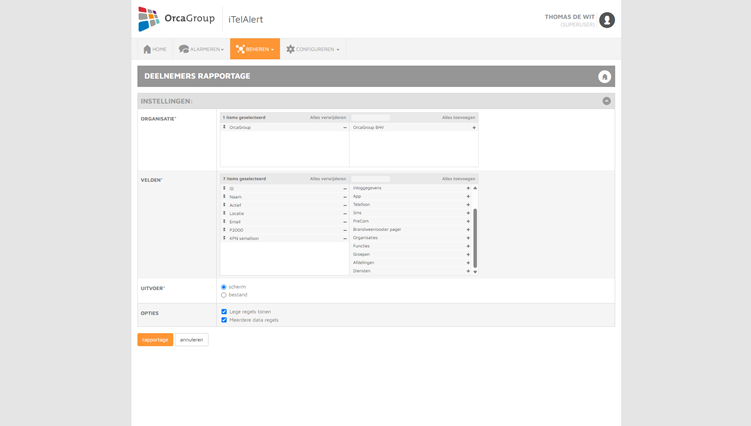Screen dimensions: 751x426
Task: Add the Diensten field with plus
Action: click(x=468, y=271)
